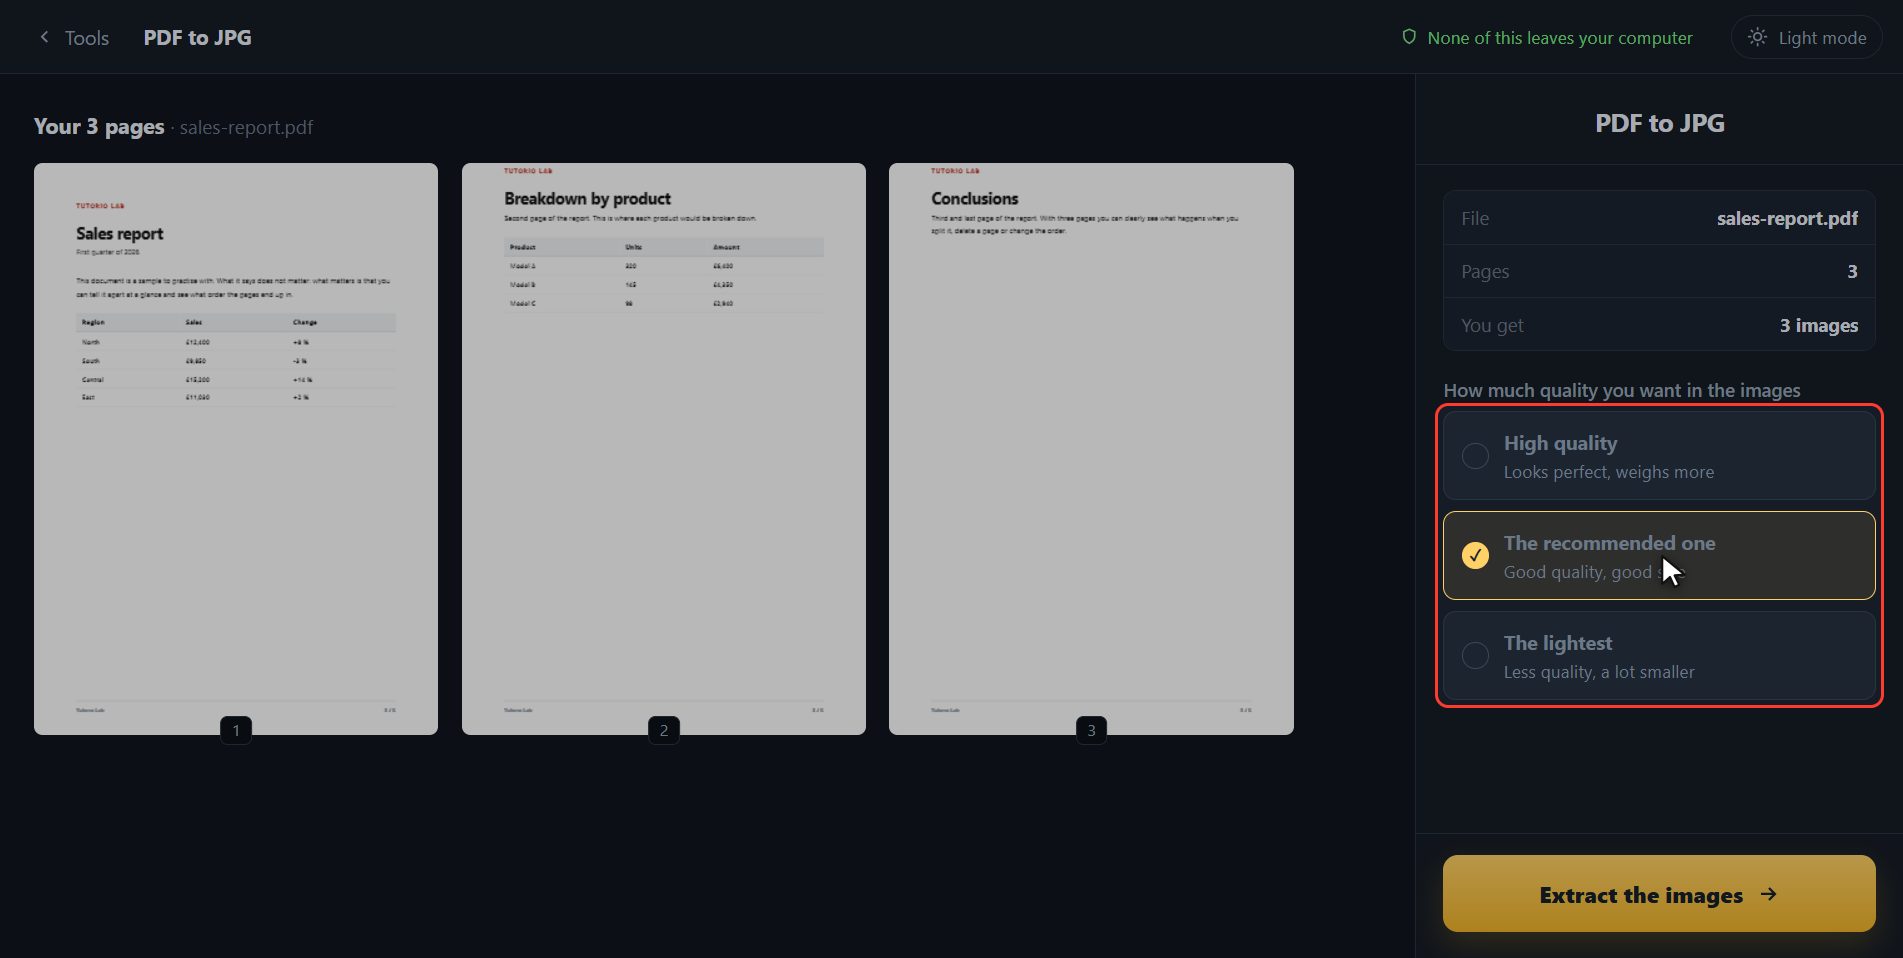Open the Sales report page thumbnail

(236, 449)
